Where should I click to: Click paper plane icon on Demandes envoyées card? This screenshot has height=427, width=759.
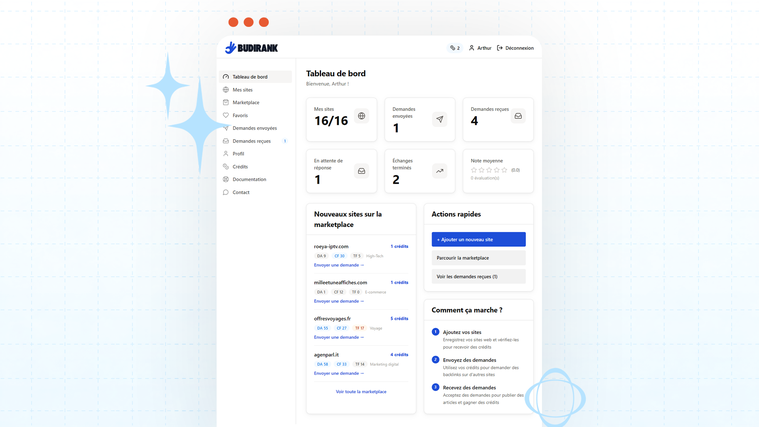440,119
